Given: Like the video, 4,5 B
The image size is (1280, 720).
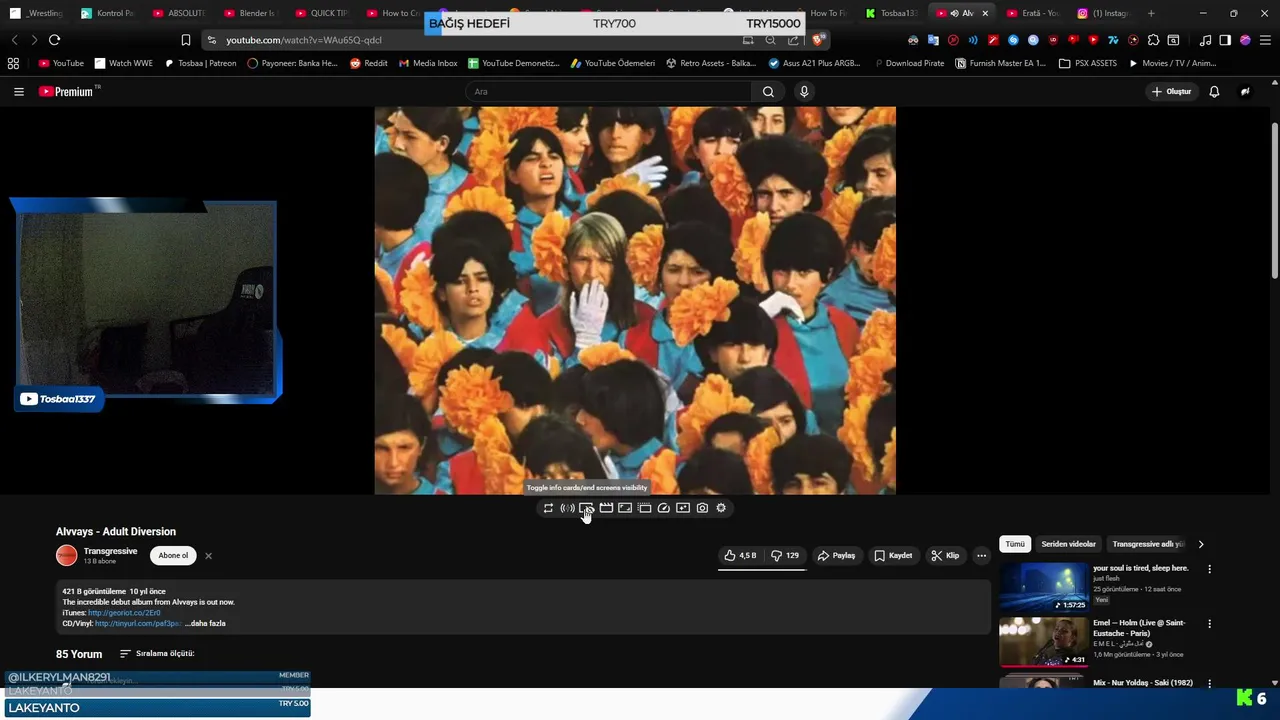Looking at the screenshot, I should click(x=740, y=555).
